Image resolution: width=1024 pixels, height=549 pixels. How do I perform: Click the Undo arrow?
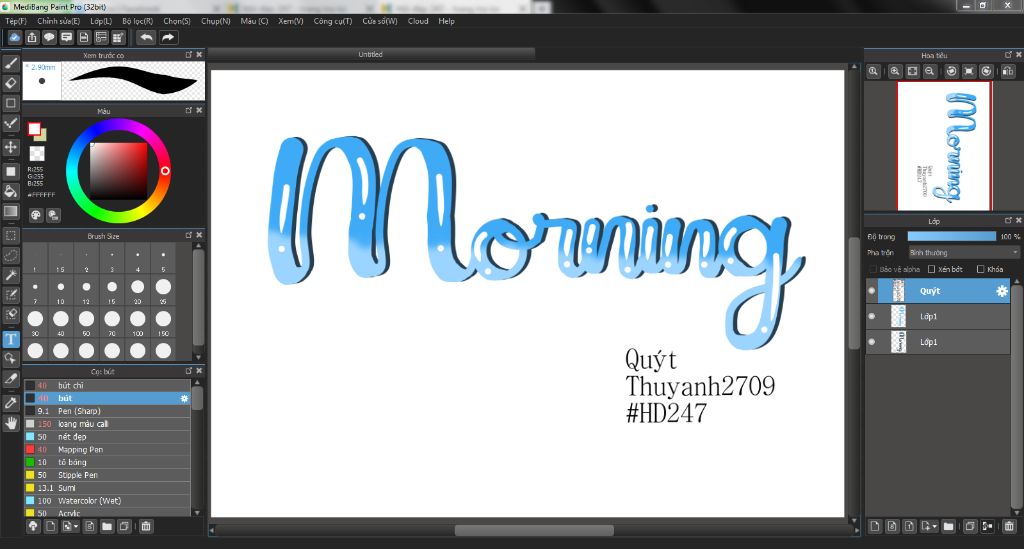point(146,37)
